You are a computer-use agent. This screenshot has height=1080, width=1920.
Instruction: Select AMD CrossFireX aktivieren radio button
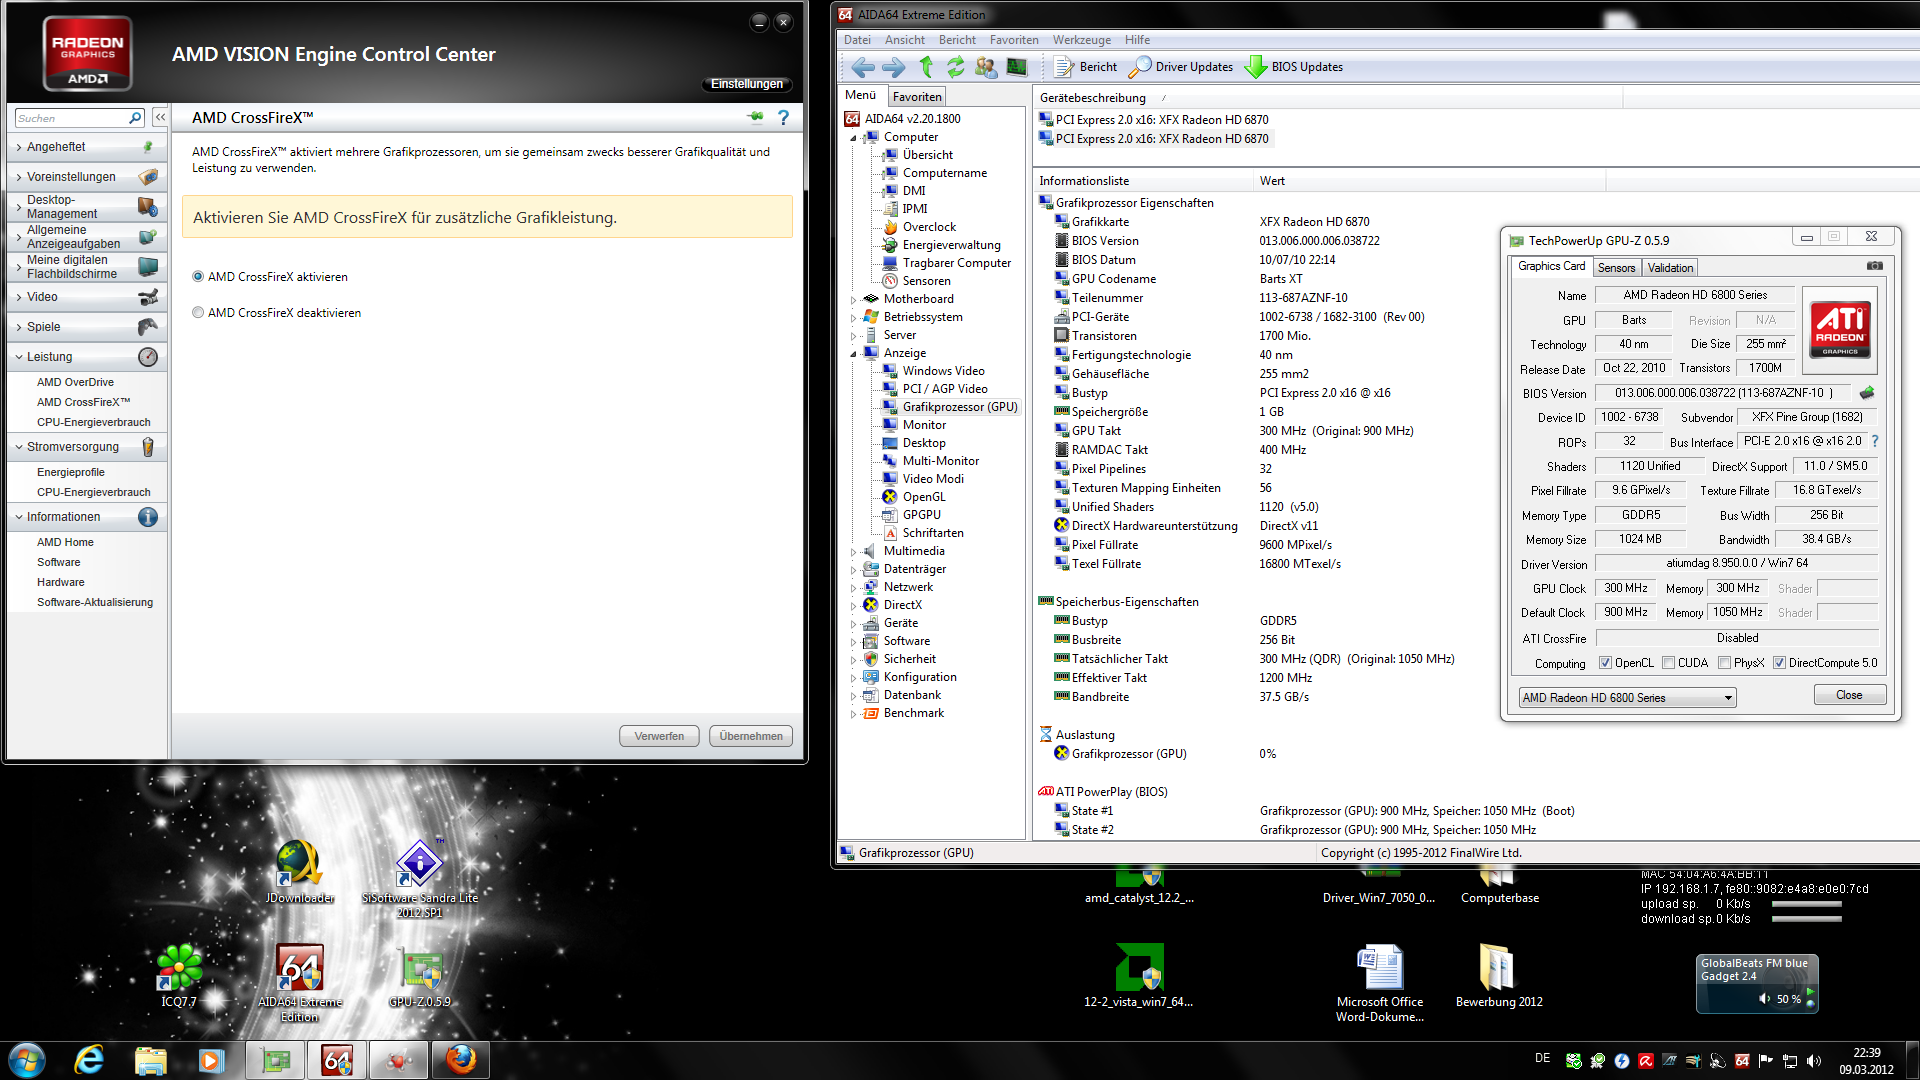(x=198, y=277)
